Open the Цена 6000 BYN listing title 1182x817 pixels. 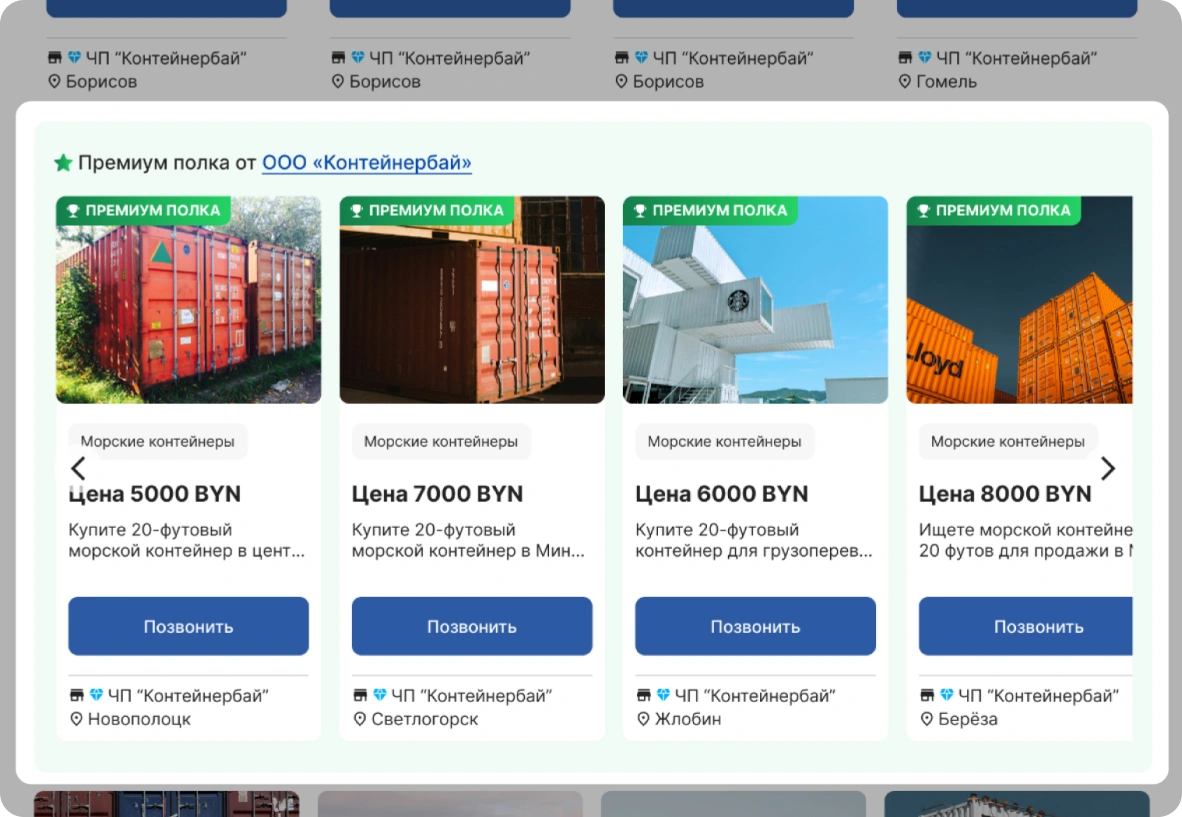721,494
